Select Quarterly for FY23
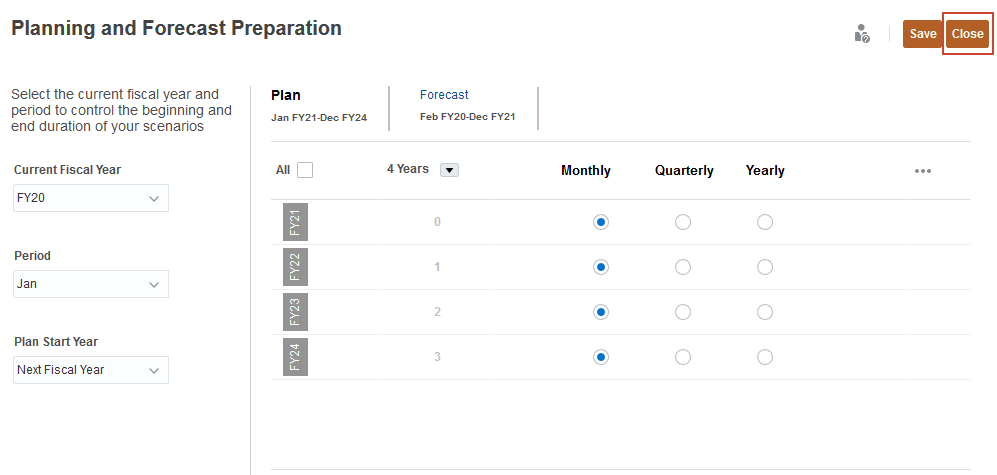The width and height of the screenshot is (997, 475). [683, 312]
